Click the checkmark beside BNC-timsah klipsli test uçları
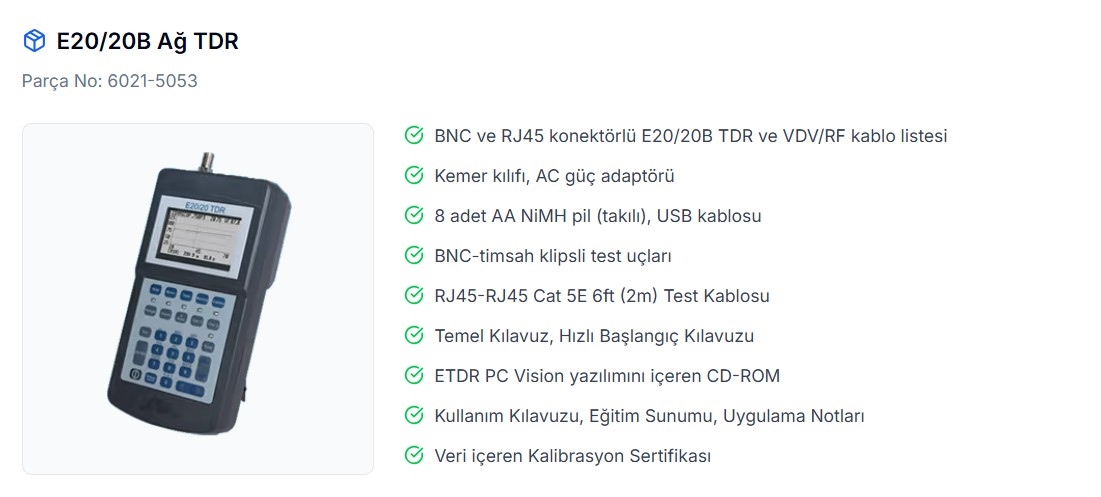Viewport: 1101px width, 497px height. [413, 256]
